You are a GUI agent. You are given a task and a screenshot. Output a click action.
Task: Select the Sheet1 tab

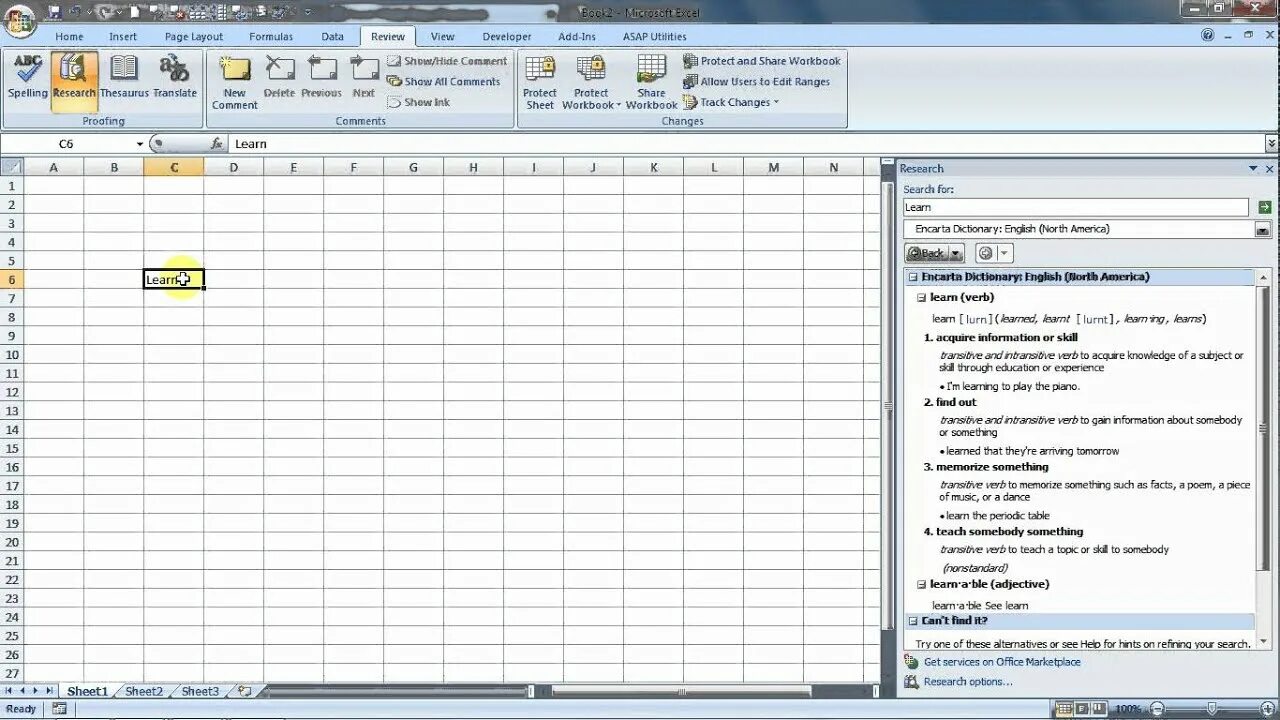point(86,691)
